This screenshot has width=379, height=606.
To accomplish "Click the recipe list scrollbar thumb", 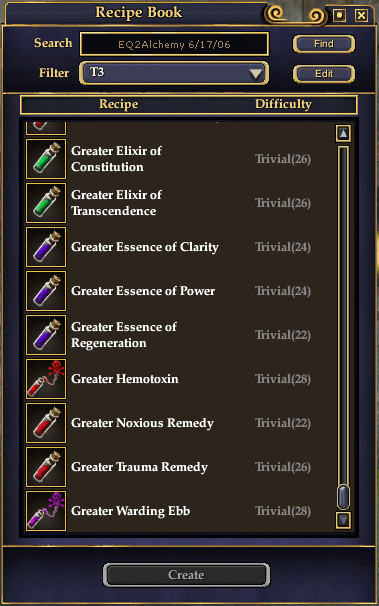I will pos(343,496).
